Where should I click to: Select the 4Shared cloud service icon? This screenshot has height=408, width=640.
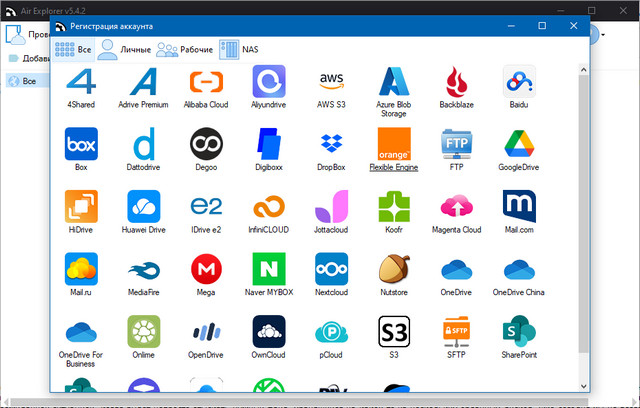click(81, 81)
